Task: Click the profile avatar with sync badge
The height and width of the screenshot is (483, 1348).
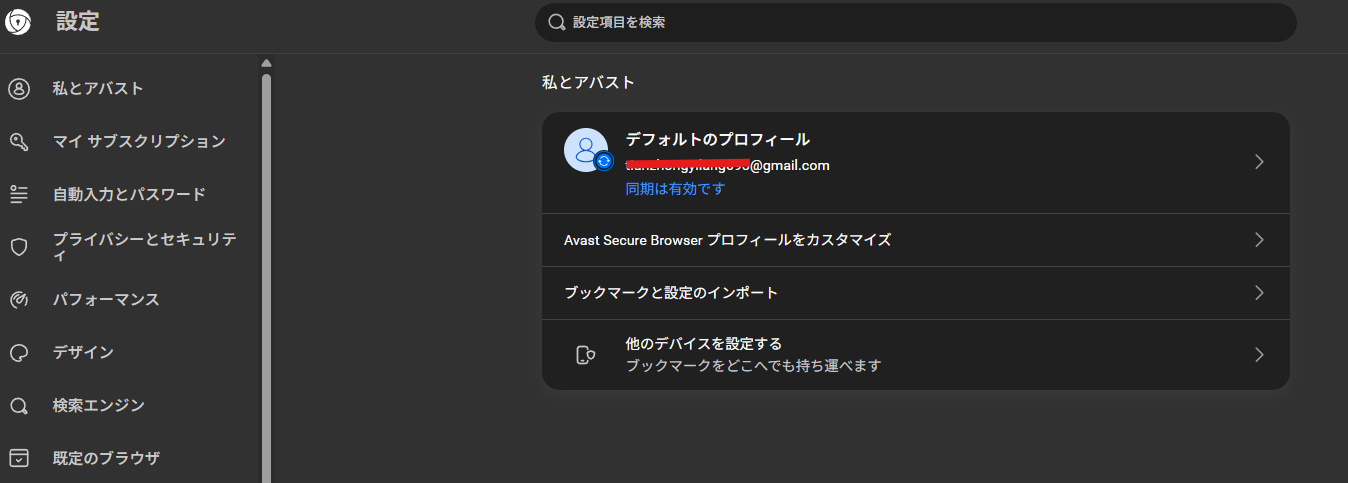Action: pyautogui.click(x=586, y=150)
